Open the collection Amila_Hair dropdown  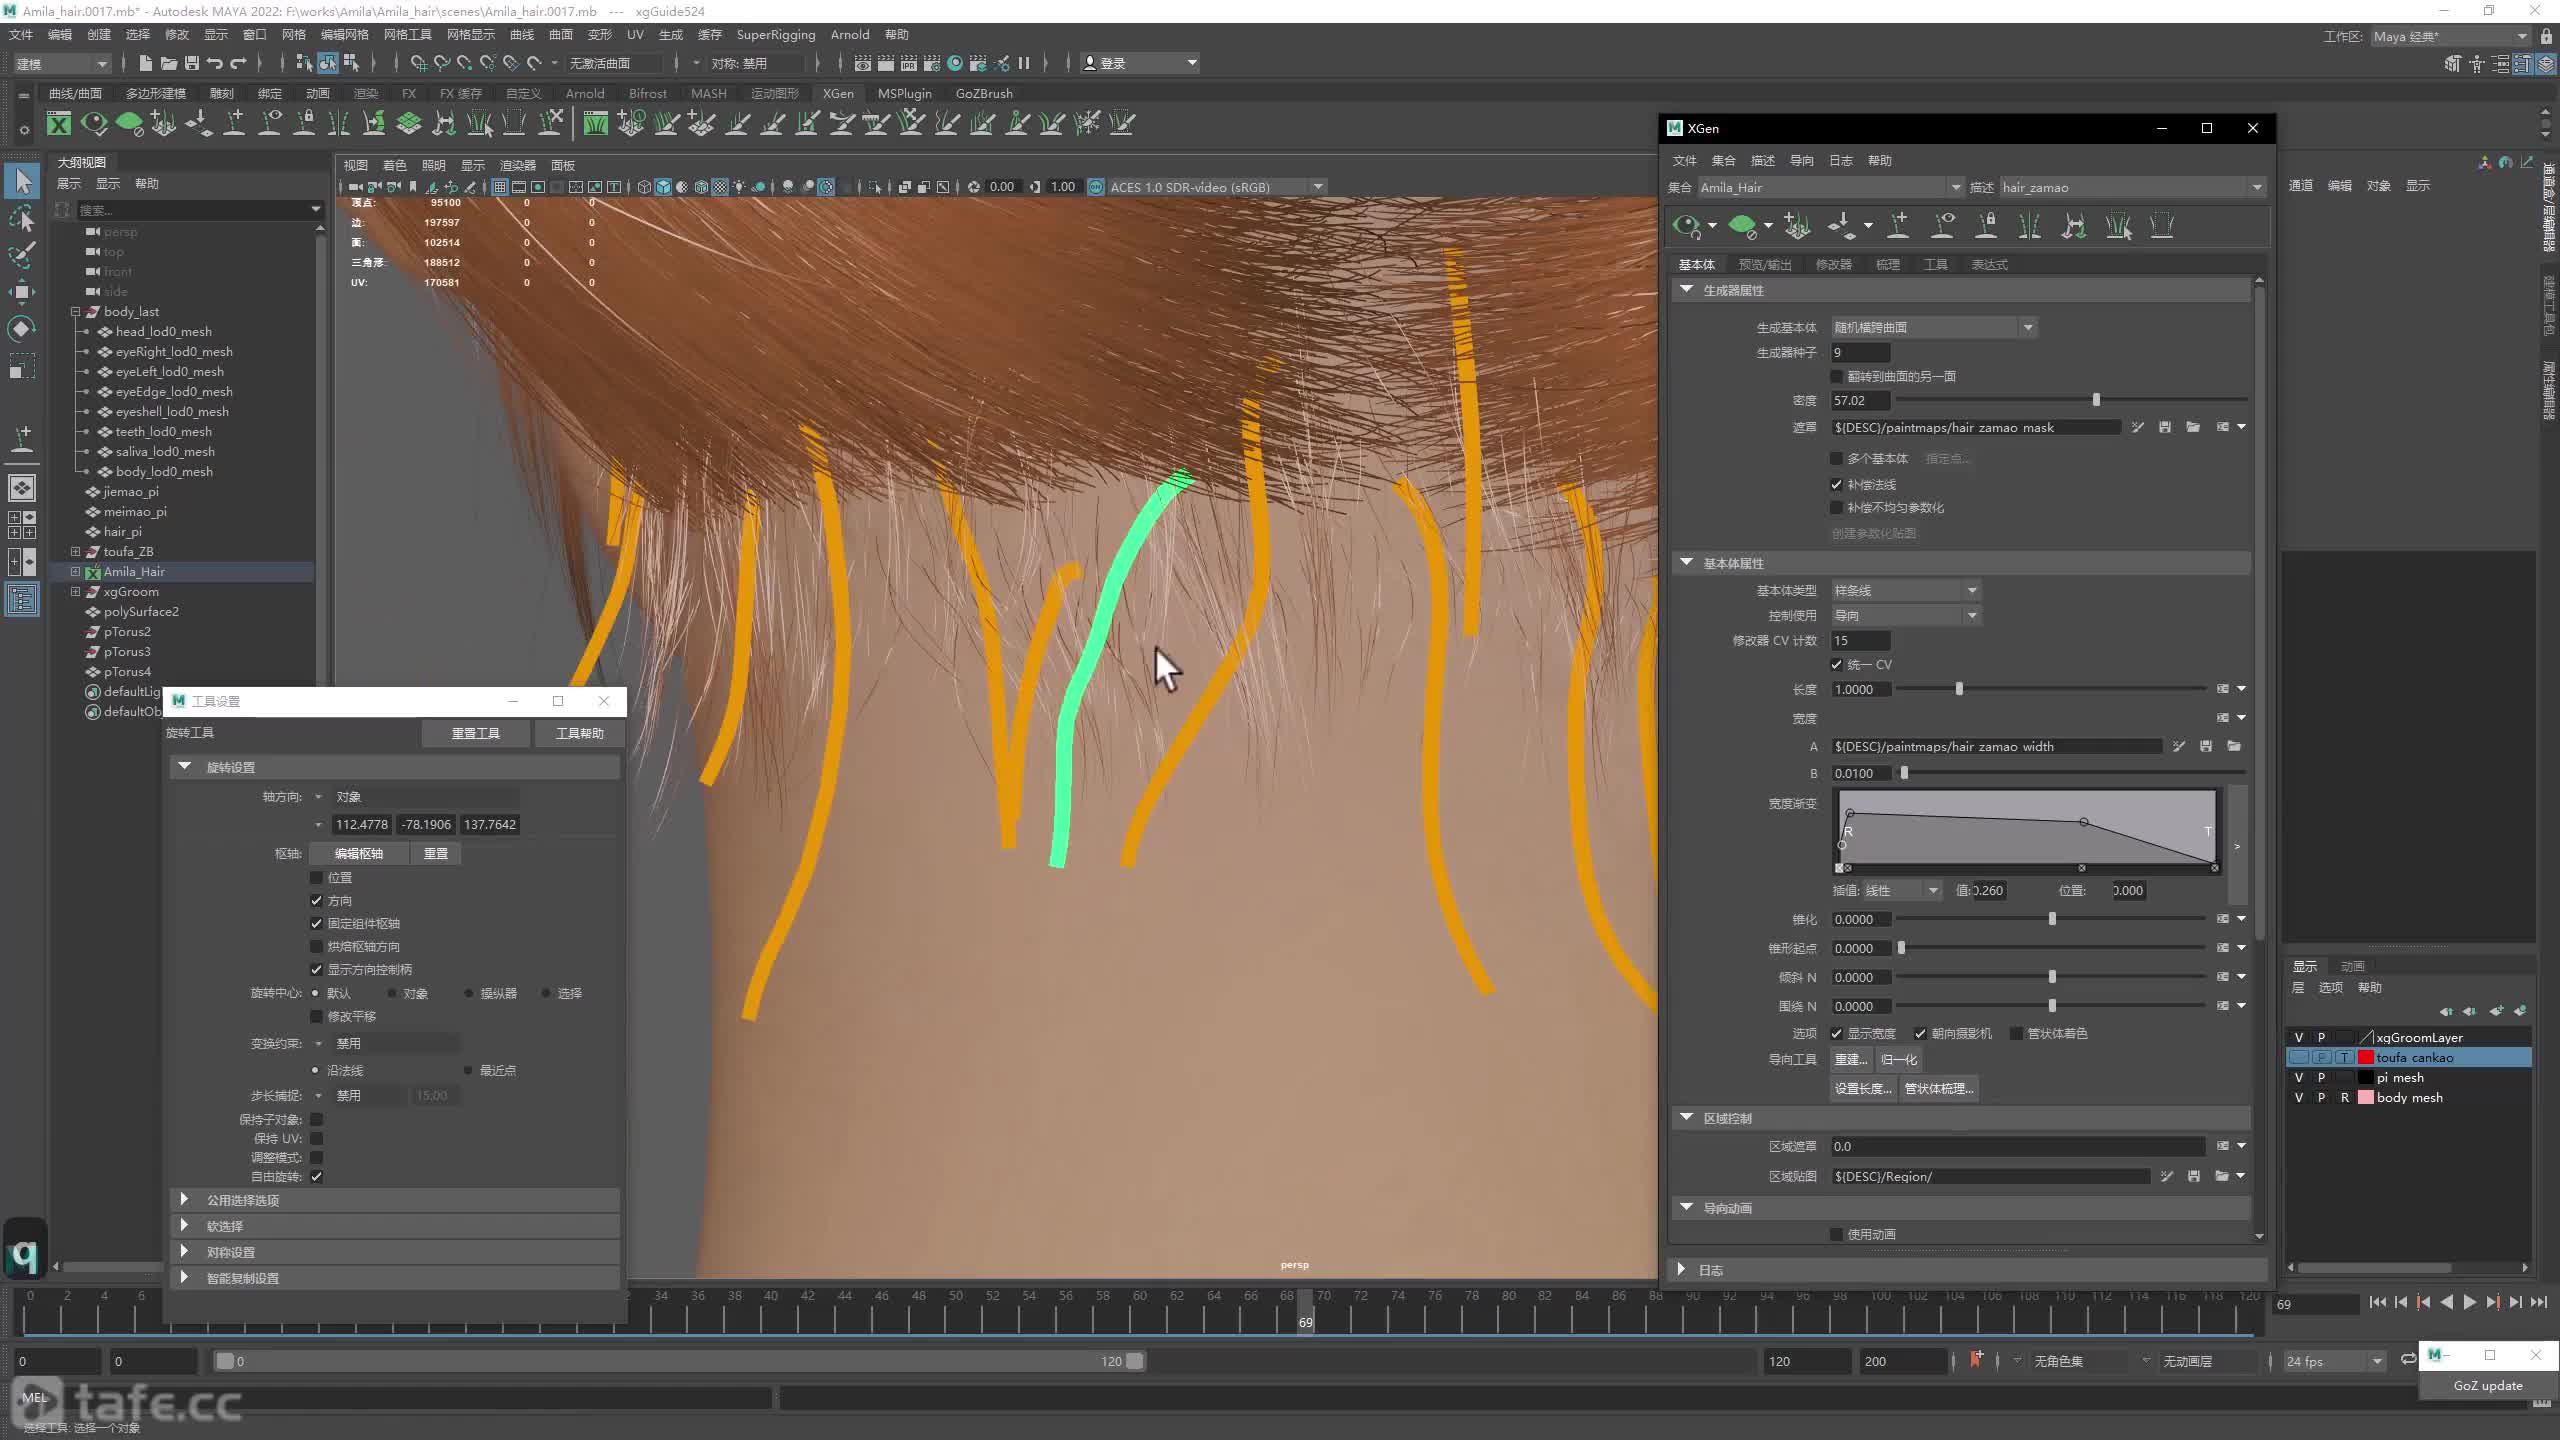click(1830, 187)
